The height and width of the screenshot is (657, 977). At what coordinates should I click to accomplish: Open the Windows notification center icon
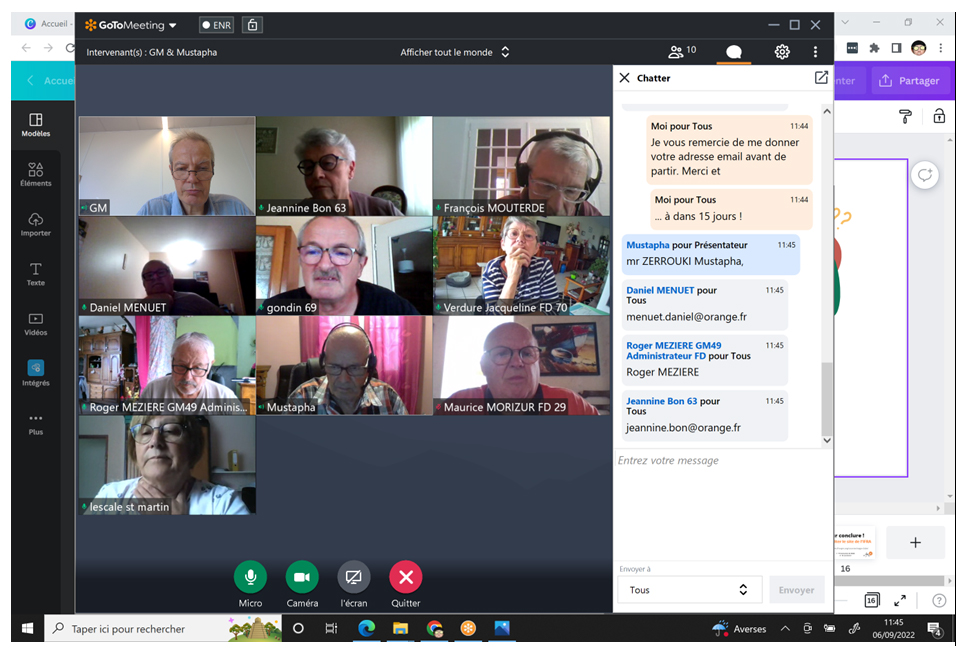pos(934,629)
